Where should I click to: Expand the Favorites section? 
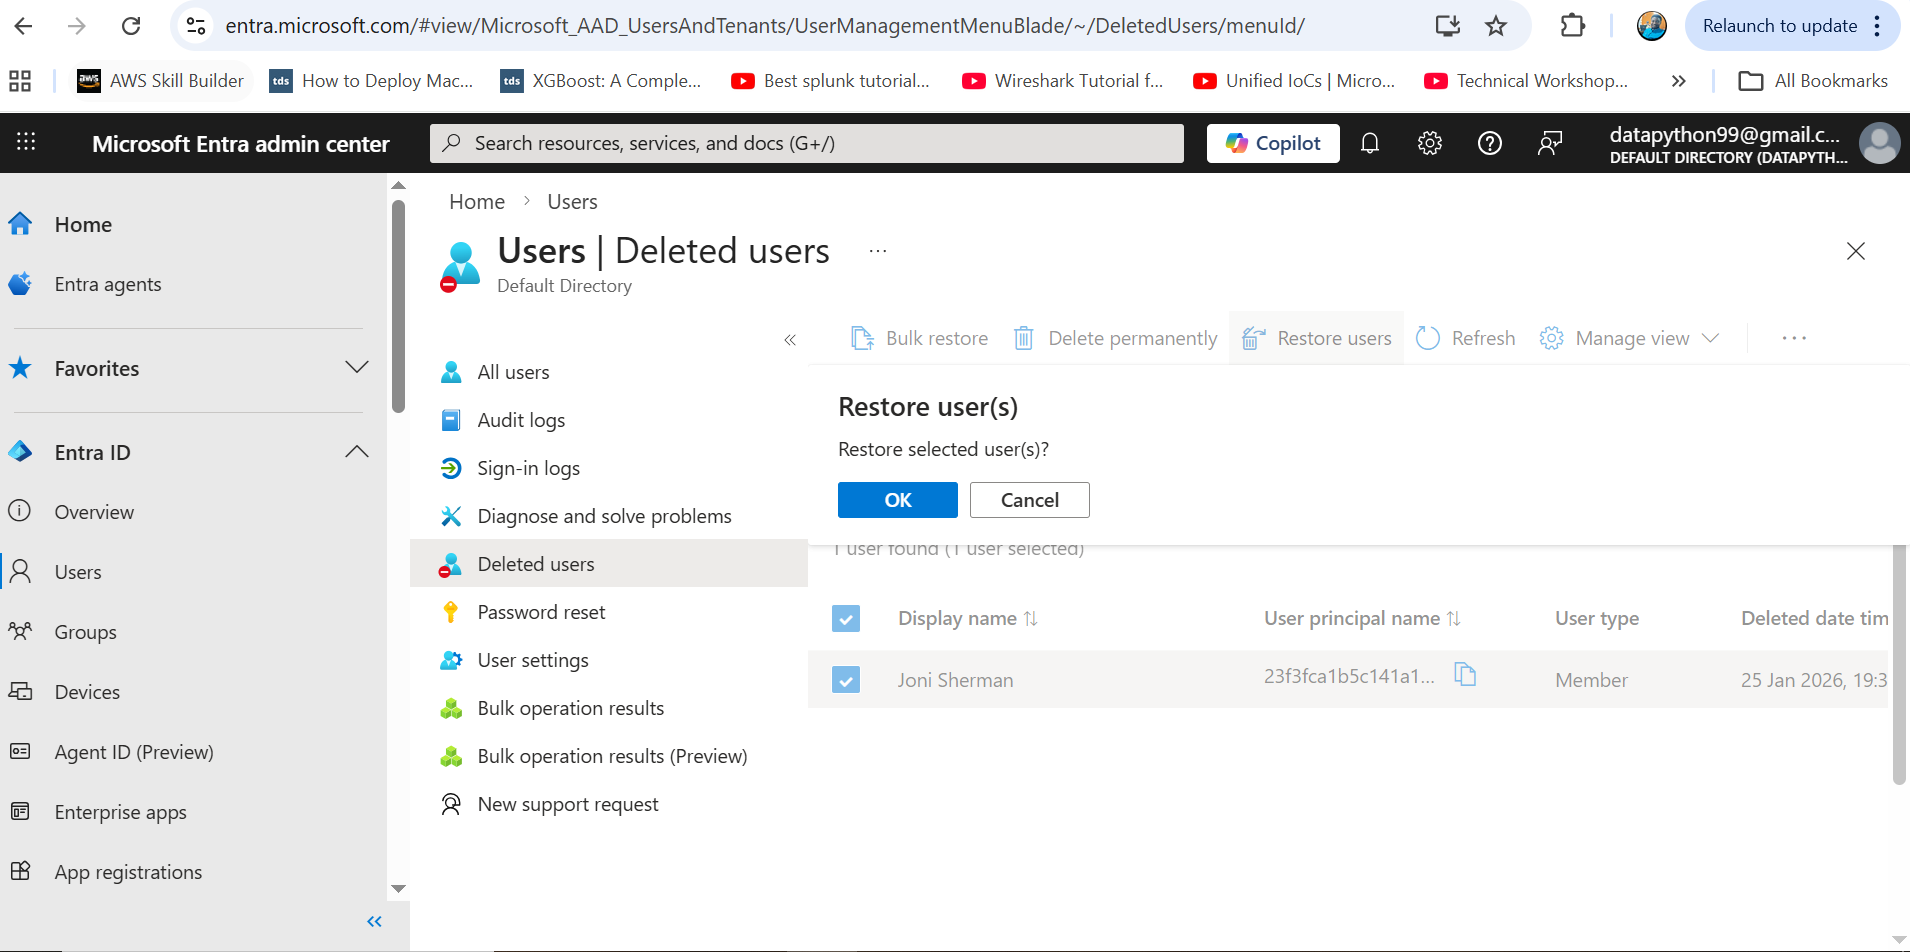[357, 367]
